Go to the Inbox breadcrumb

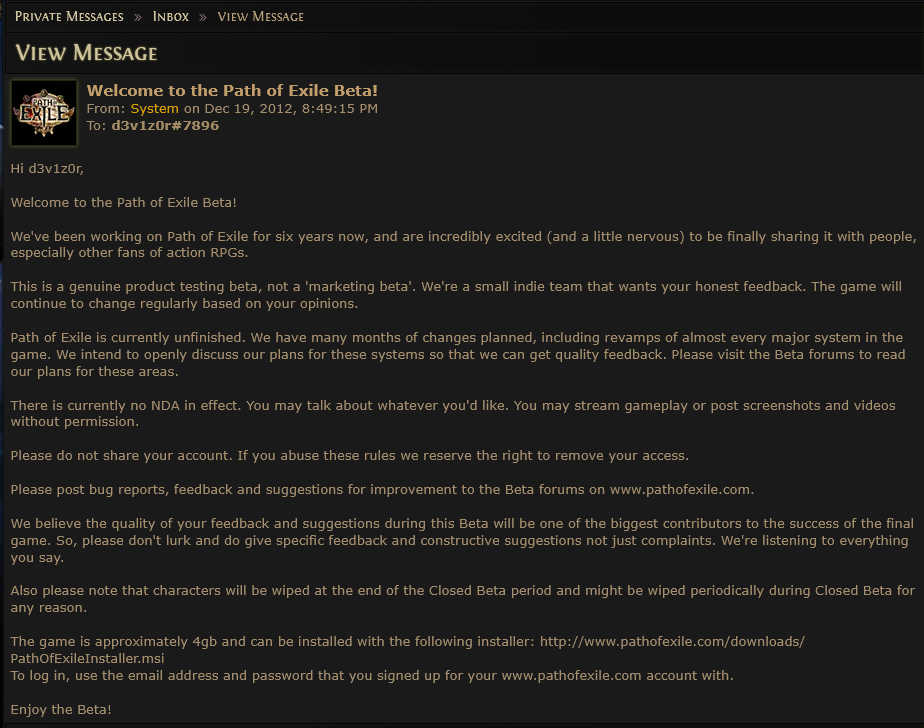(171, 17)
